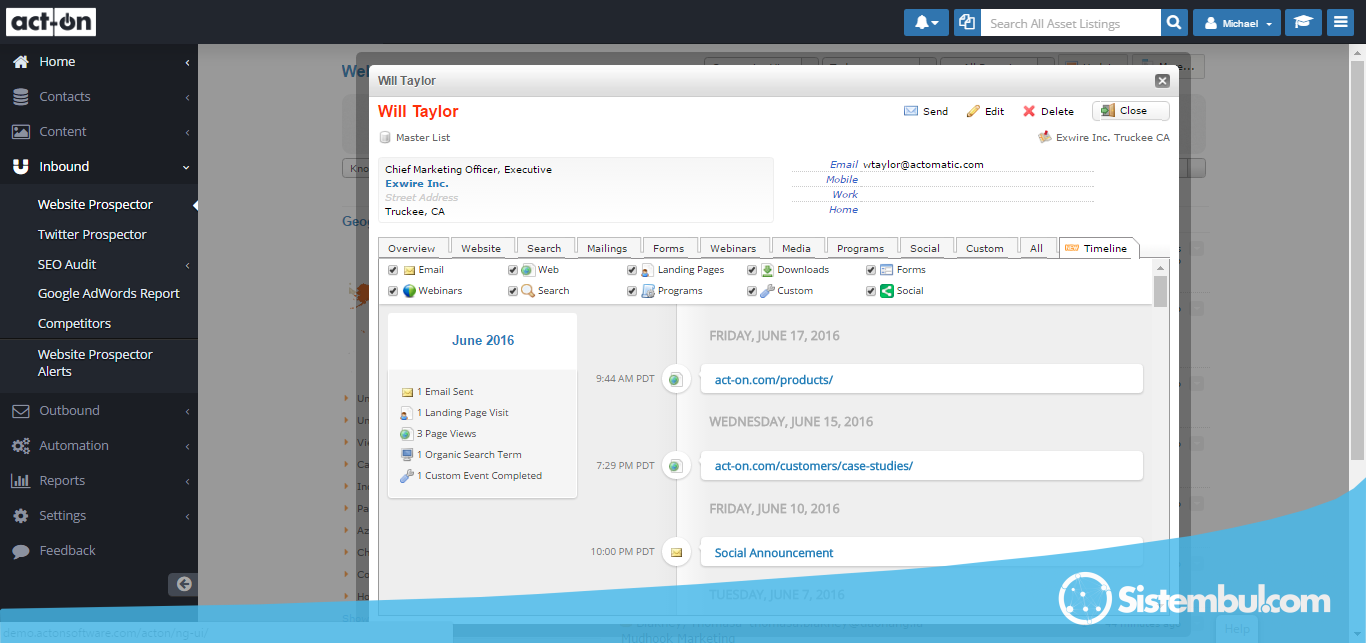Switch to the Media tab

[x=797, y=248]
